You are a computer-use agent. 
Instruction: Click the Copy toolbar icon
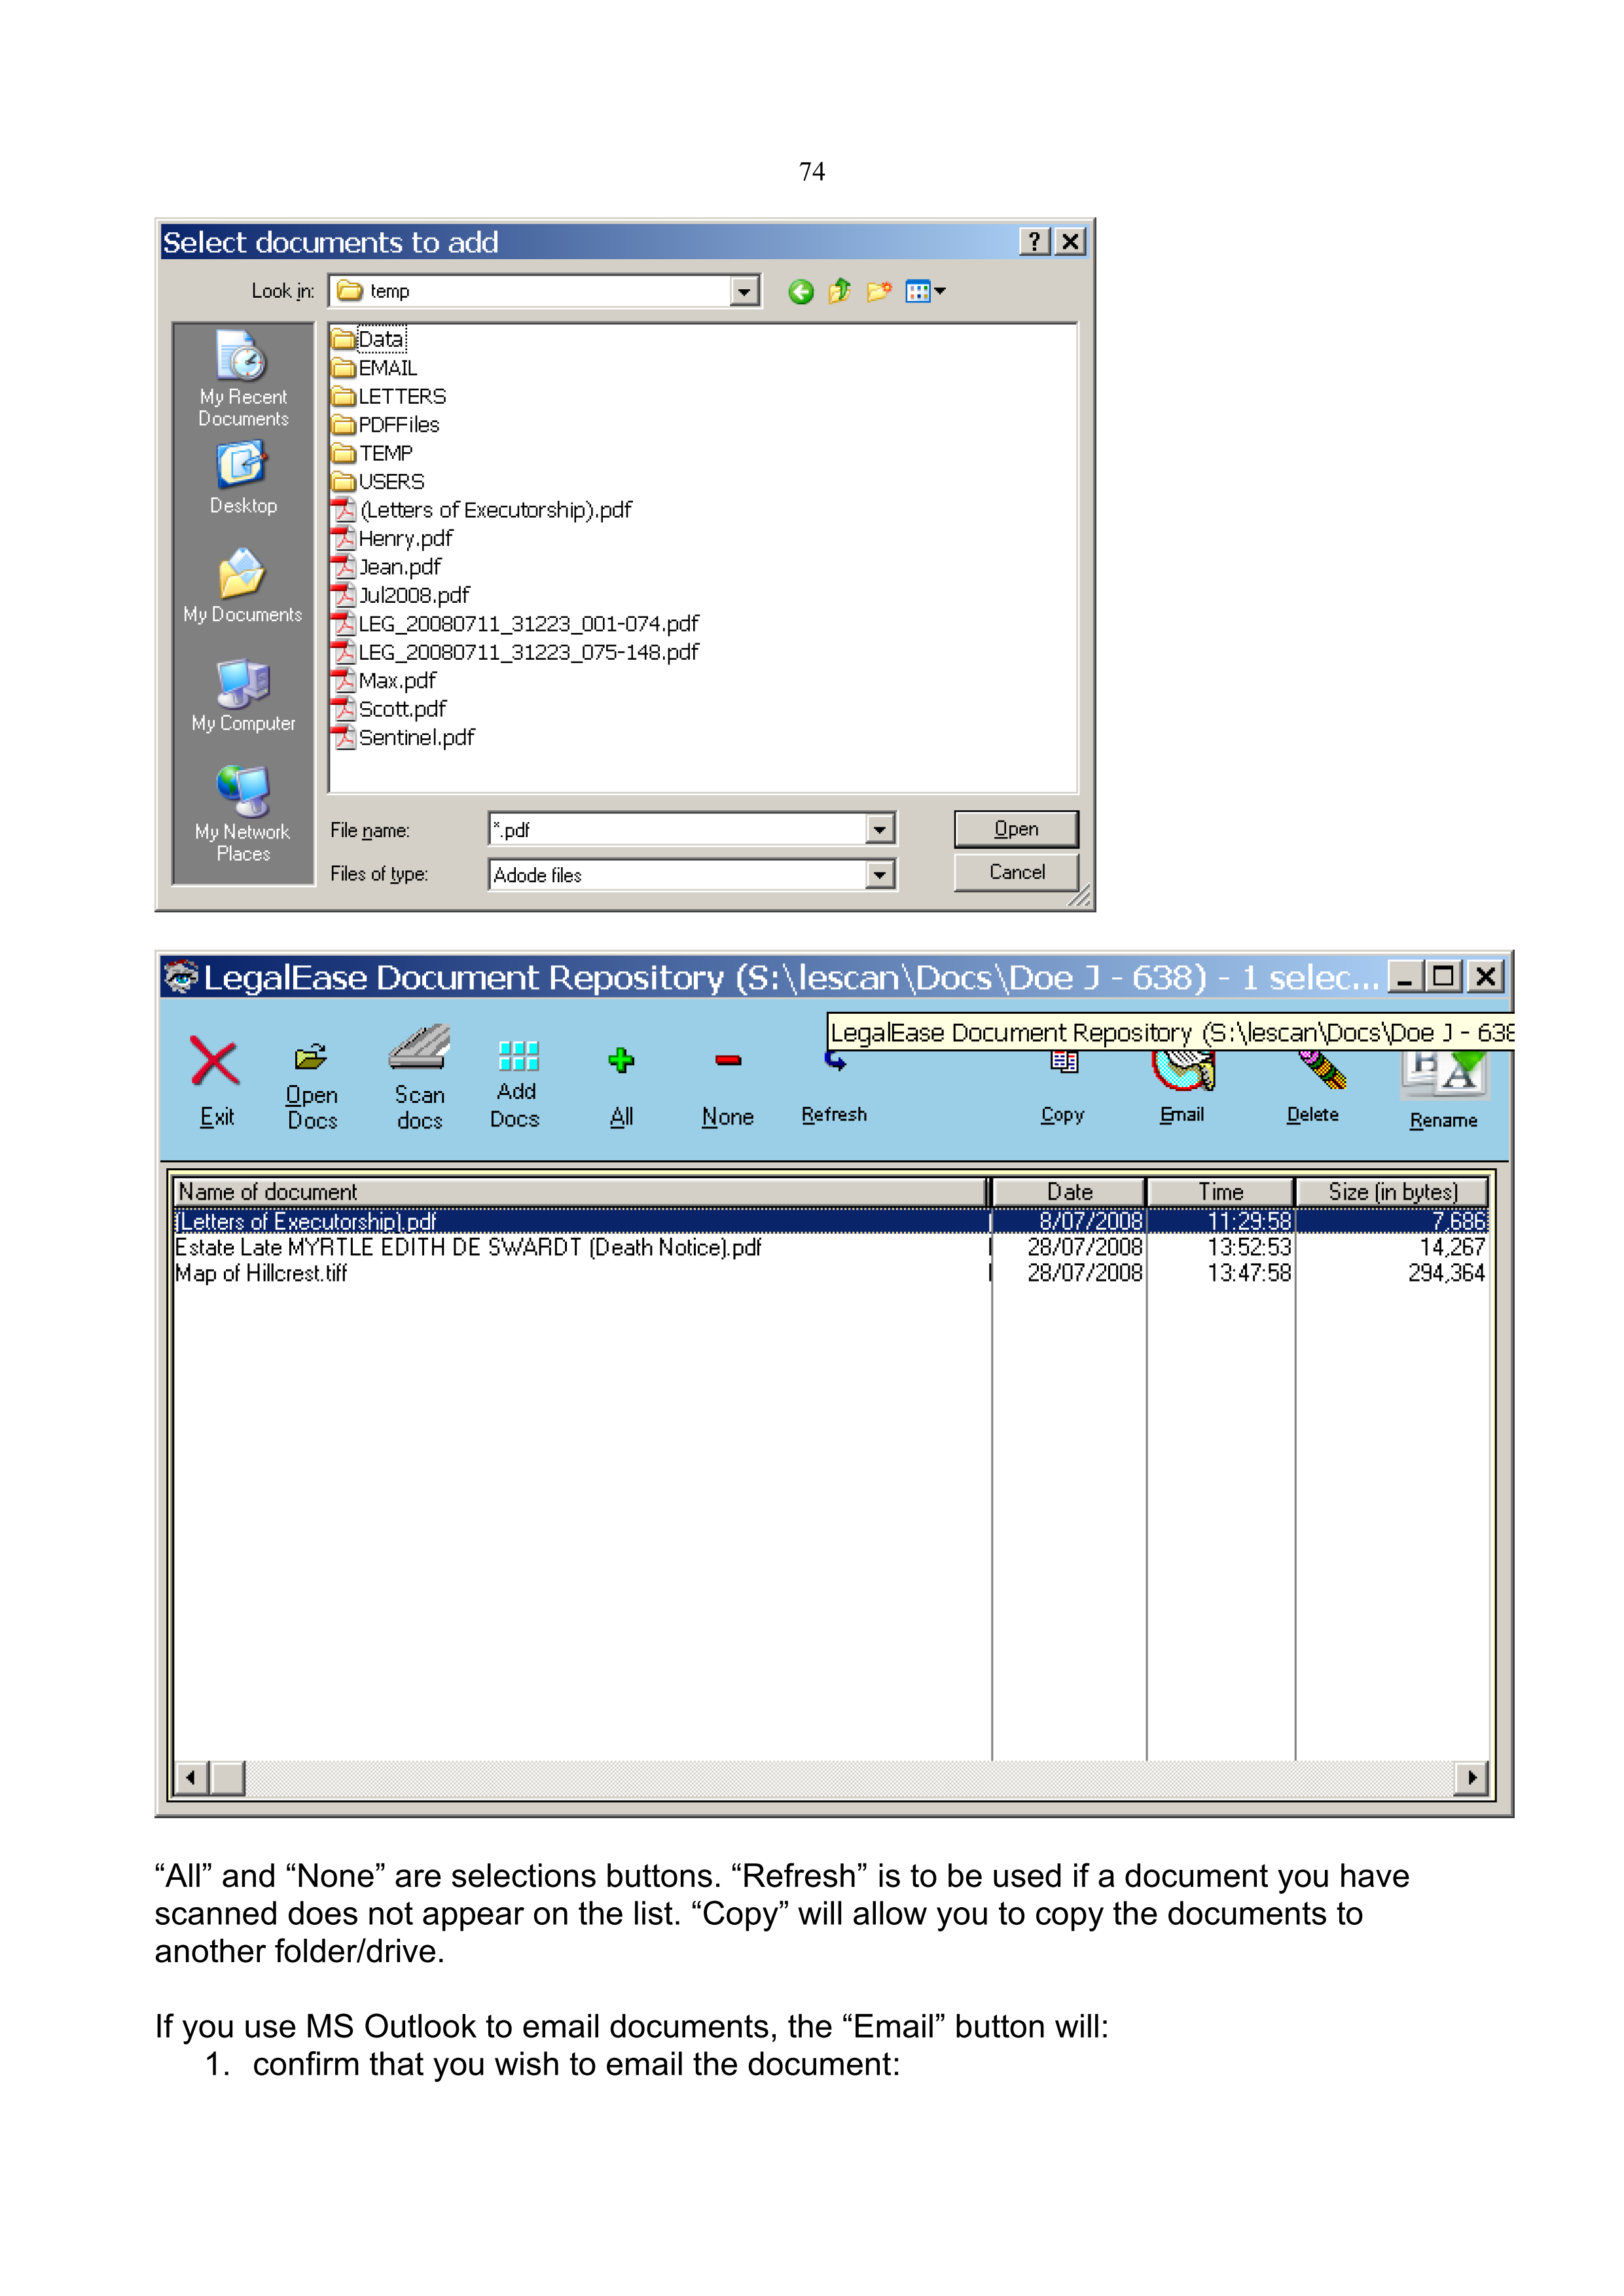[x=1063, y=1062]
